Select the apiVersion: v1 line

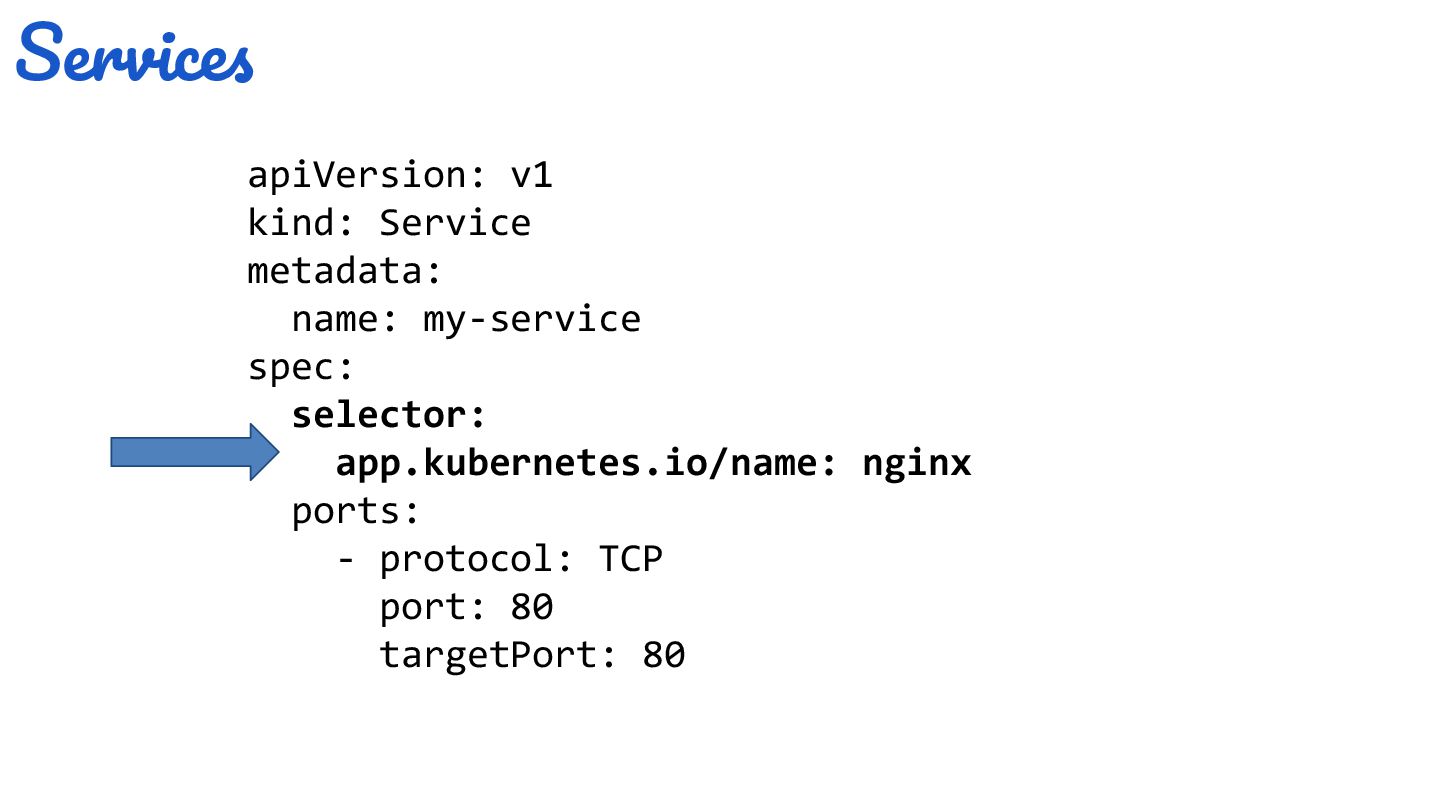pos(400,176)
